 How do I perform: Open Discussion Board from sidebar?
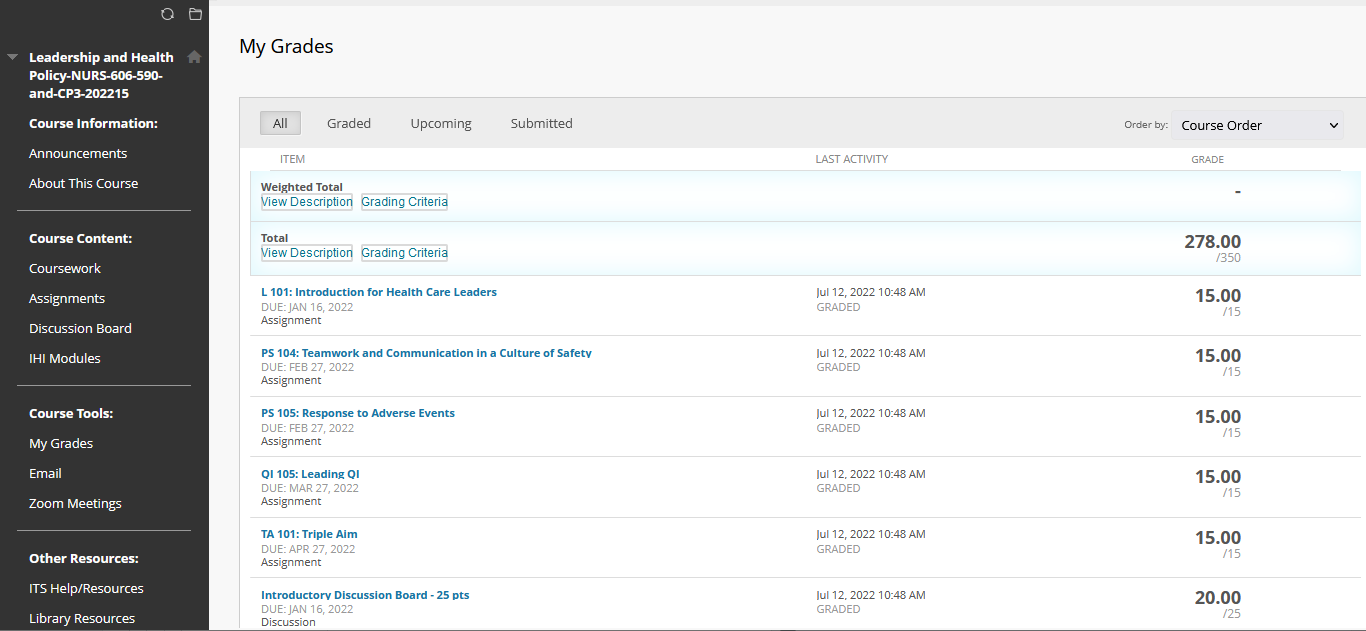[x=80, y=328]
